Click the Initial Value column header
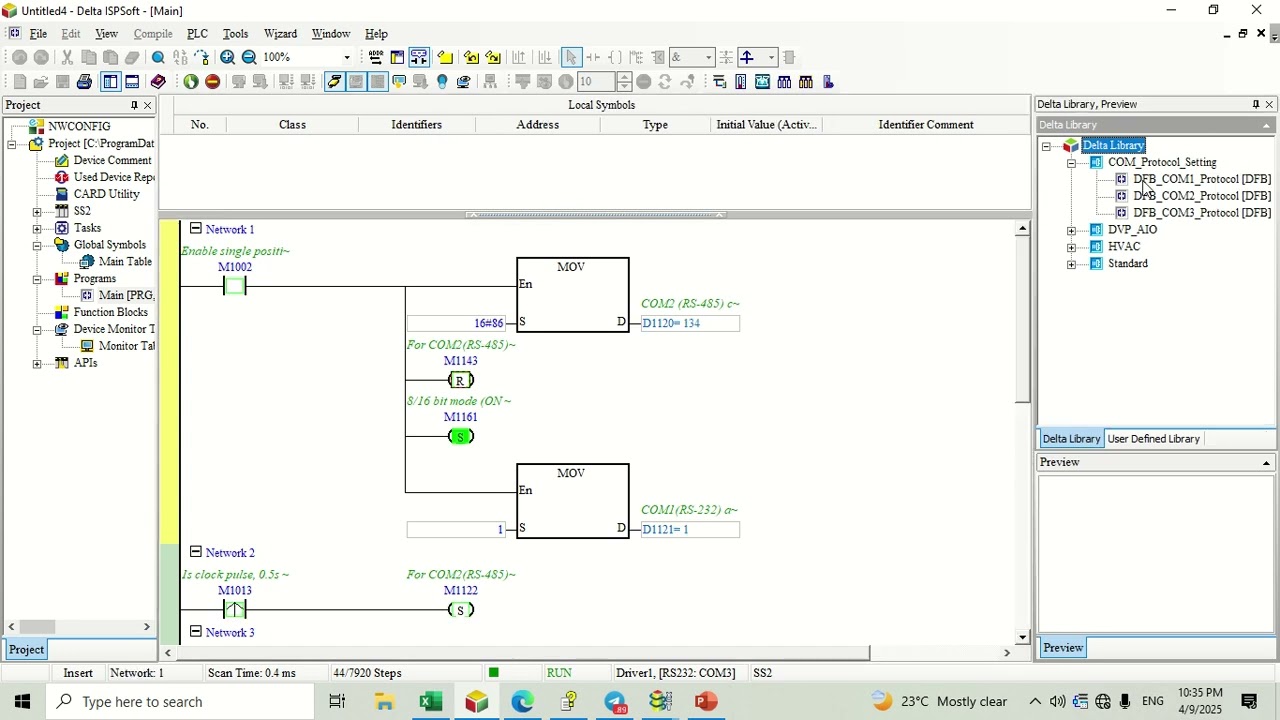 (766, 124)
